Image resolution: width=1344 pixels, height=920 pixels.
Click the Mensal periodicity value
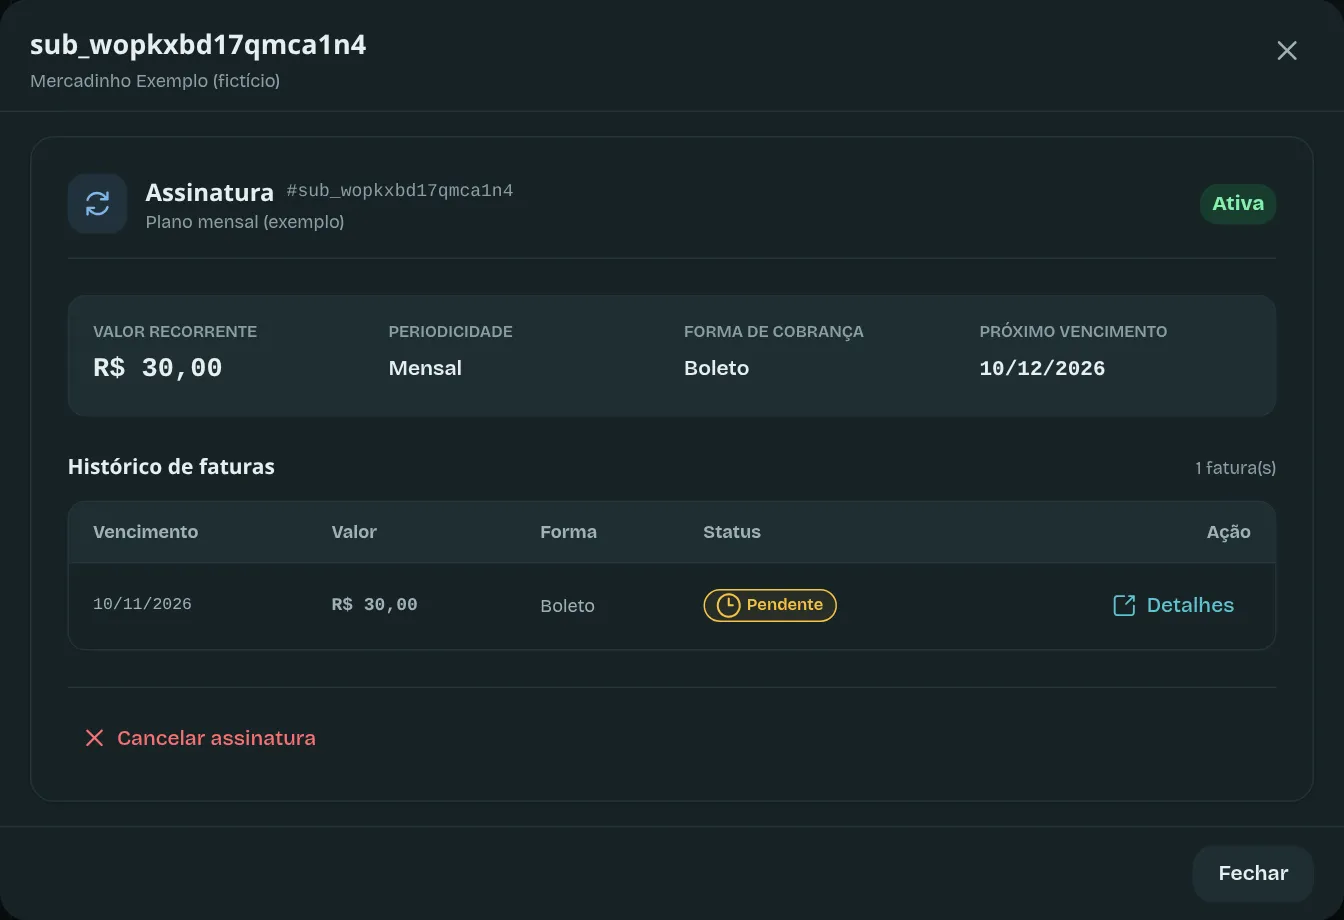[425, 368]
